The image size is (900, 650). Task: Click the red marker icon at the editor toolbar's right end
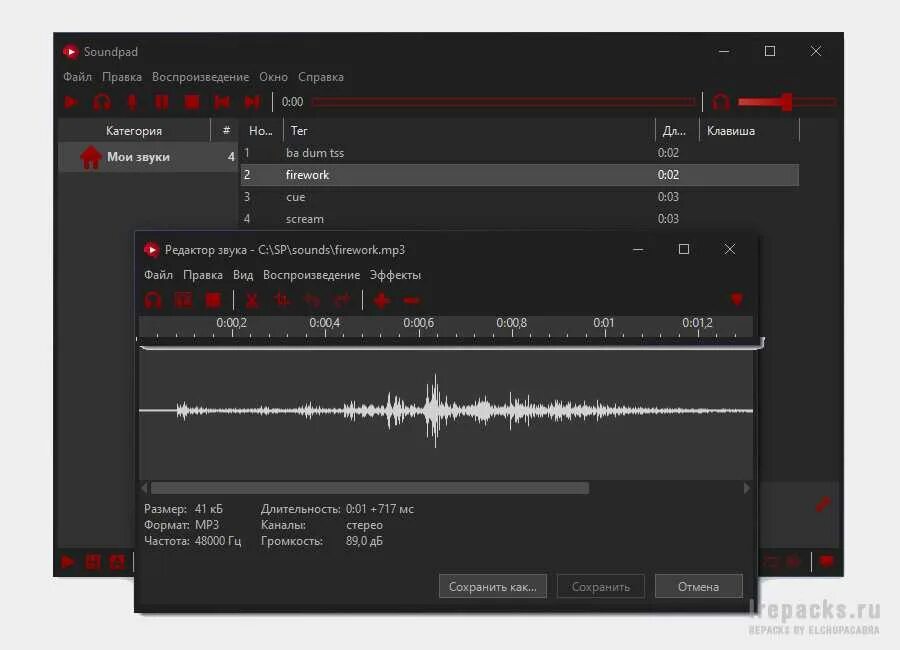pos(737,299)
